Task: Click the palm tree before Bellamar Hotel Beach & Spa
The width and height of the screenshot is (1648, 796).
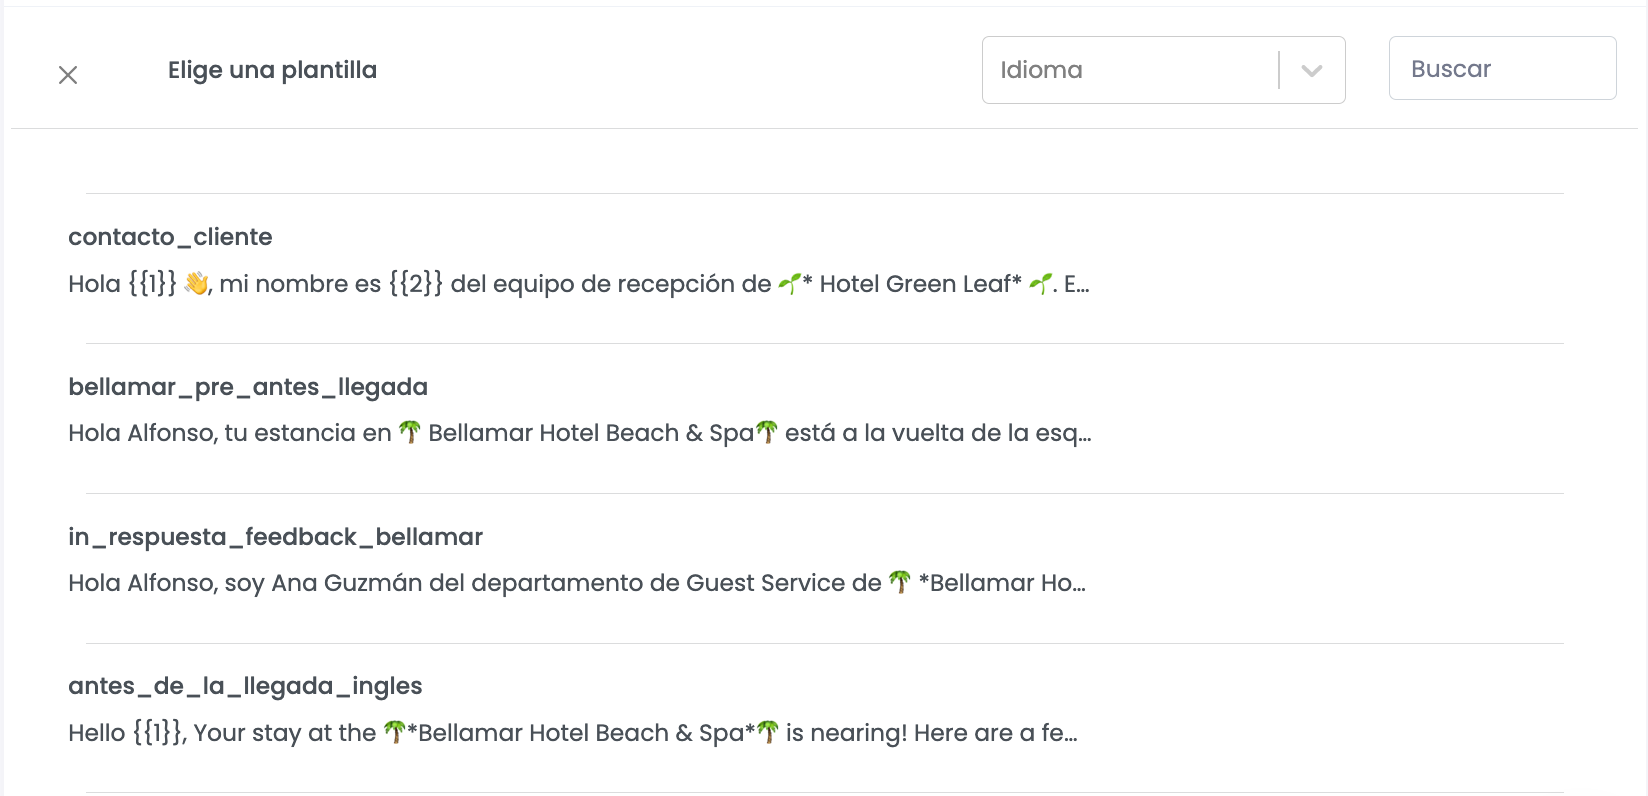Action: 410,432
